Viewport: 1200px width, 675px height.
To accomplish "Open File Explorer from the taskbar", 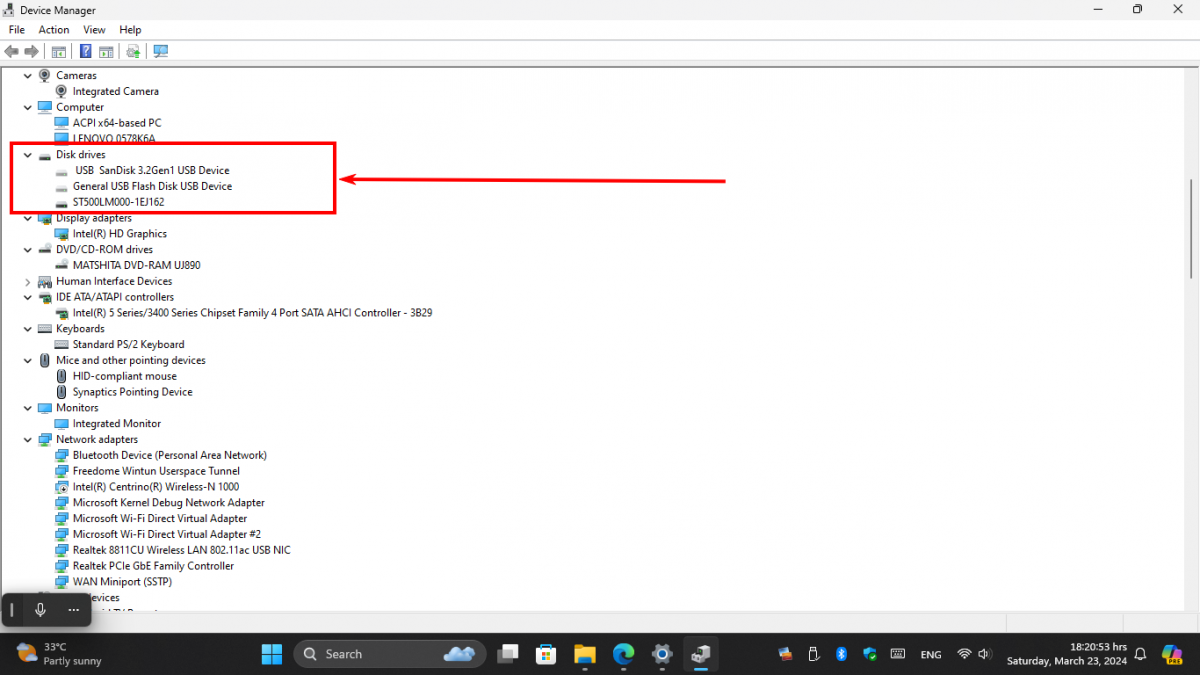I will coord(585,654).
